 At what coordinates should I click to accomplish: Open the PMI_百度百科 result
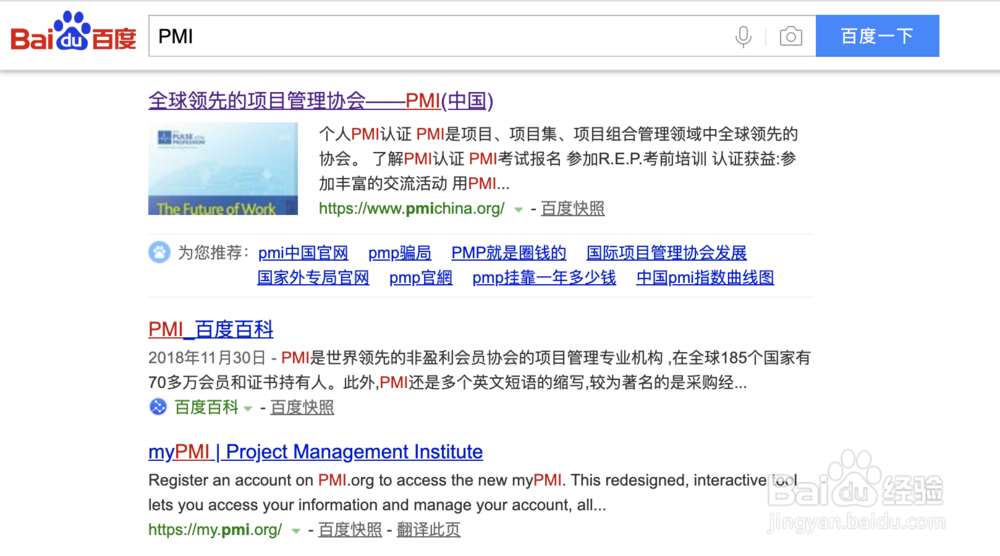pos(210,329)
